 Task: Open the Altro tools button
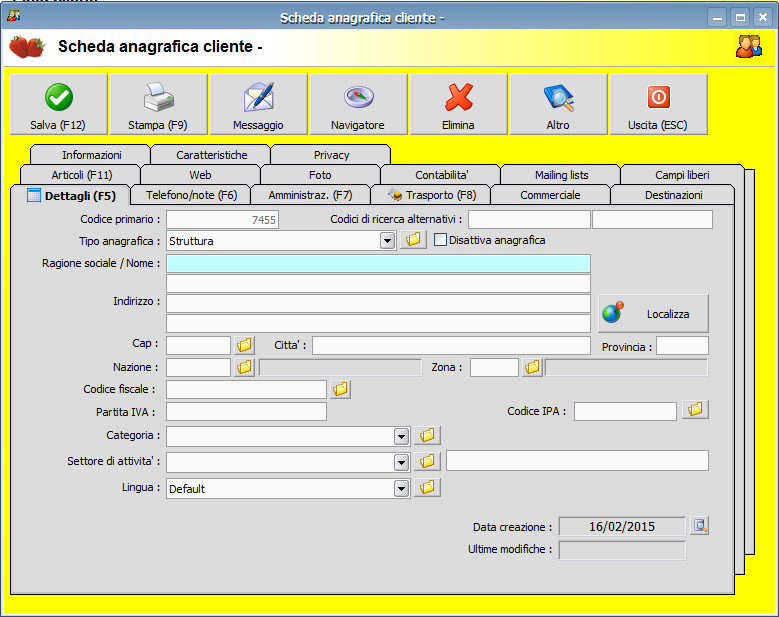pyautogui.click(x=558, y=104)
